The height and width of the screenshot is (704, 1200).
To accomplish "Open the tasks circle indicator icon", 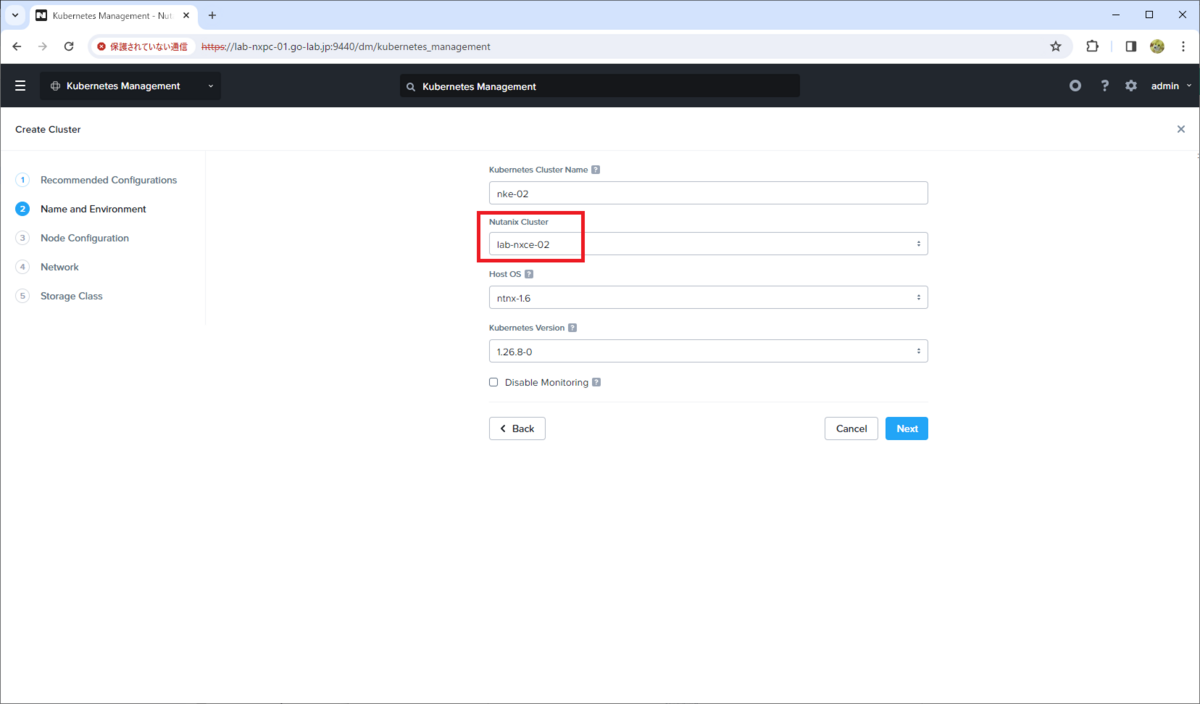I will (1075, 86).
